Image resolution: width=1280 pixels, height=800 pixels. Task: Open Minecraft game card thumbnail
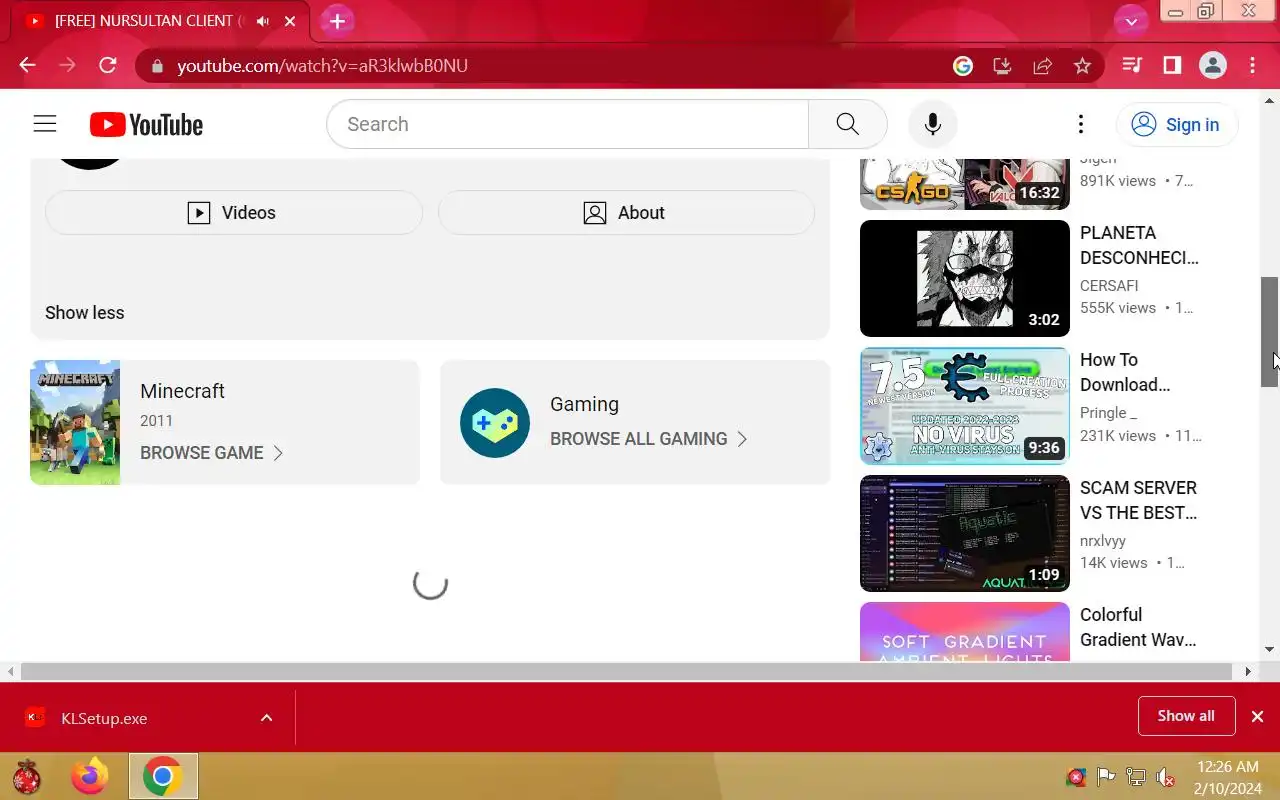click(x=75, y=422)
